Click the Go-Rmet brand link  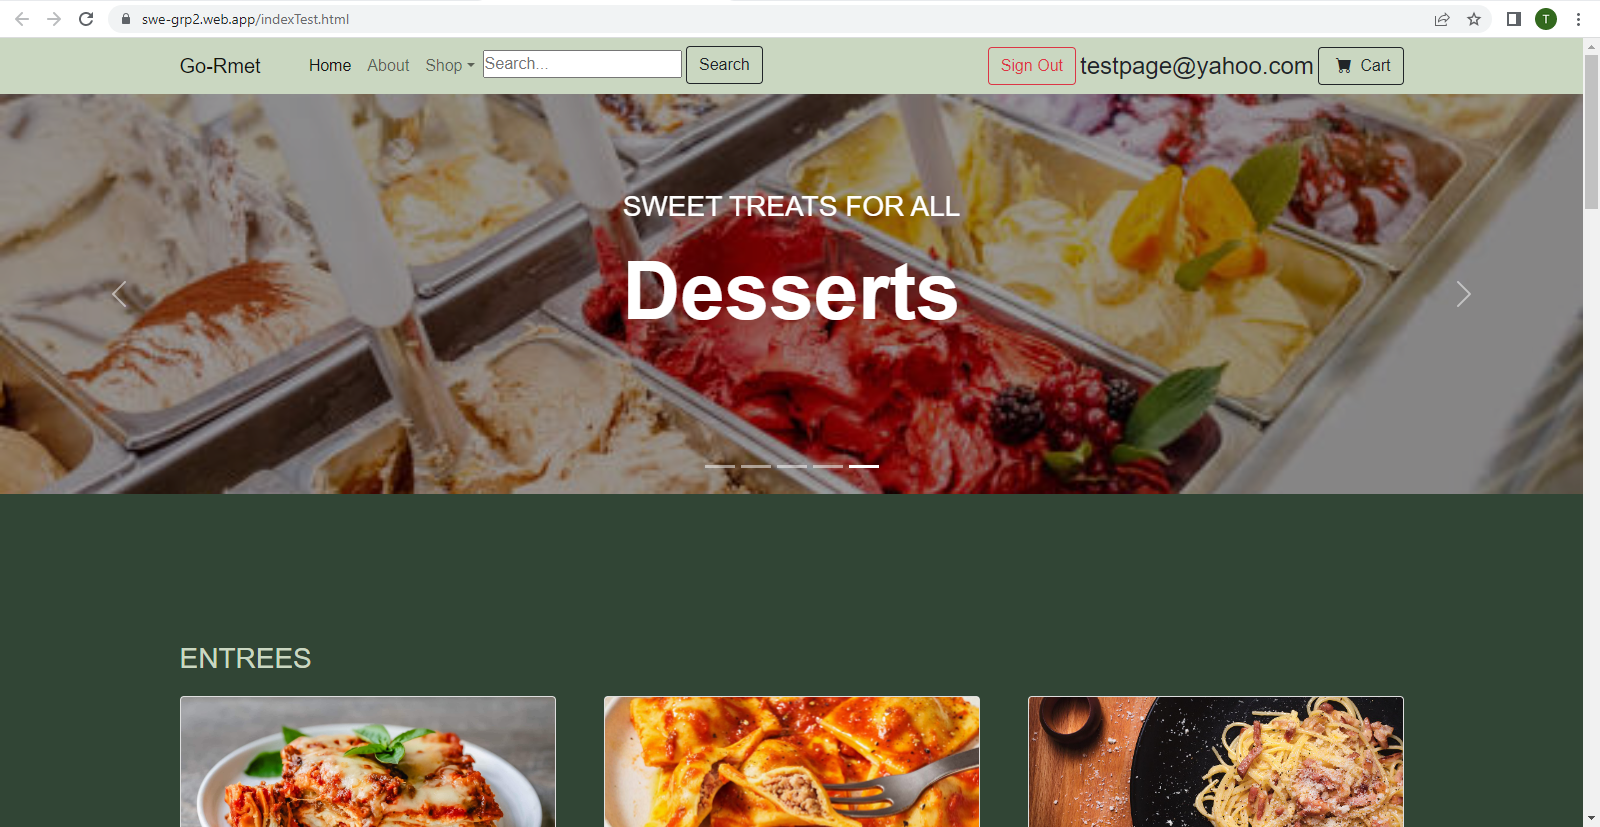(x=220, y=66)
